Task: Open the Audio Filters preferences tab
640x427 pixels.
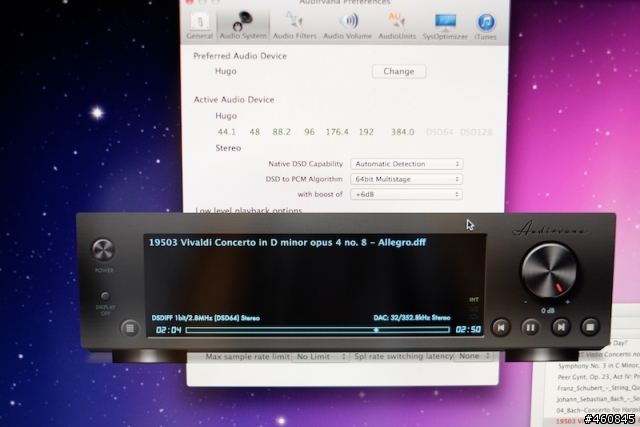Action: [295, 26]
